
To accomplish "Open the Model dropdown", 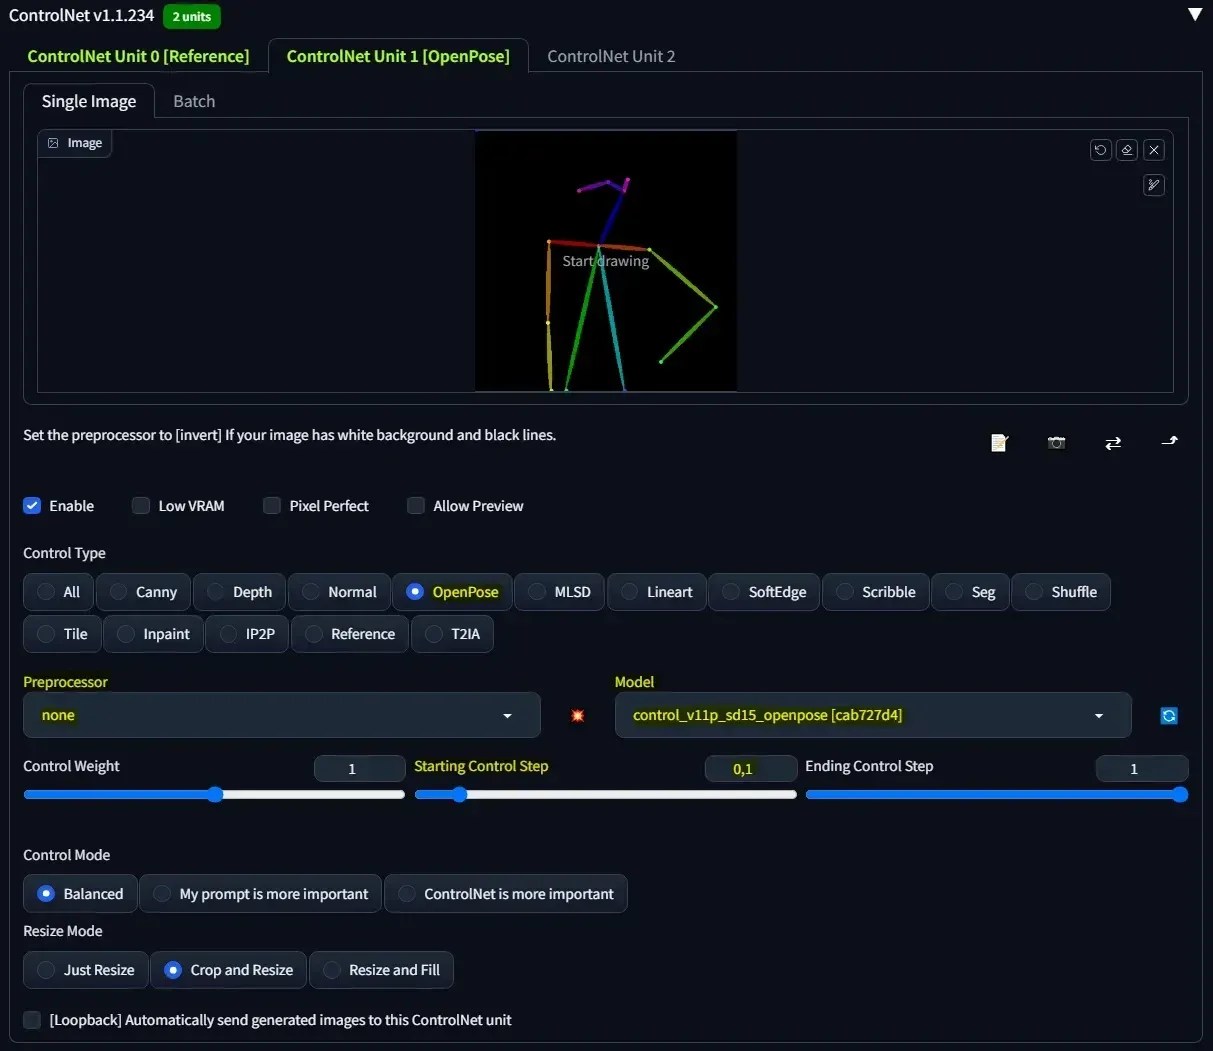I will (873, 715).
